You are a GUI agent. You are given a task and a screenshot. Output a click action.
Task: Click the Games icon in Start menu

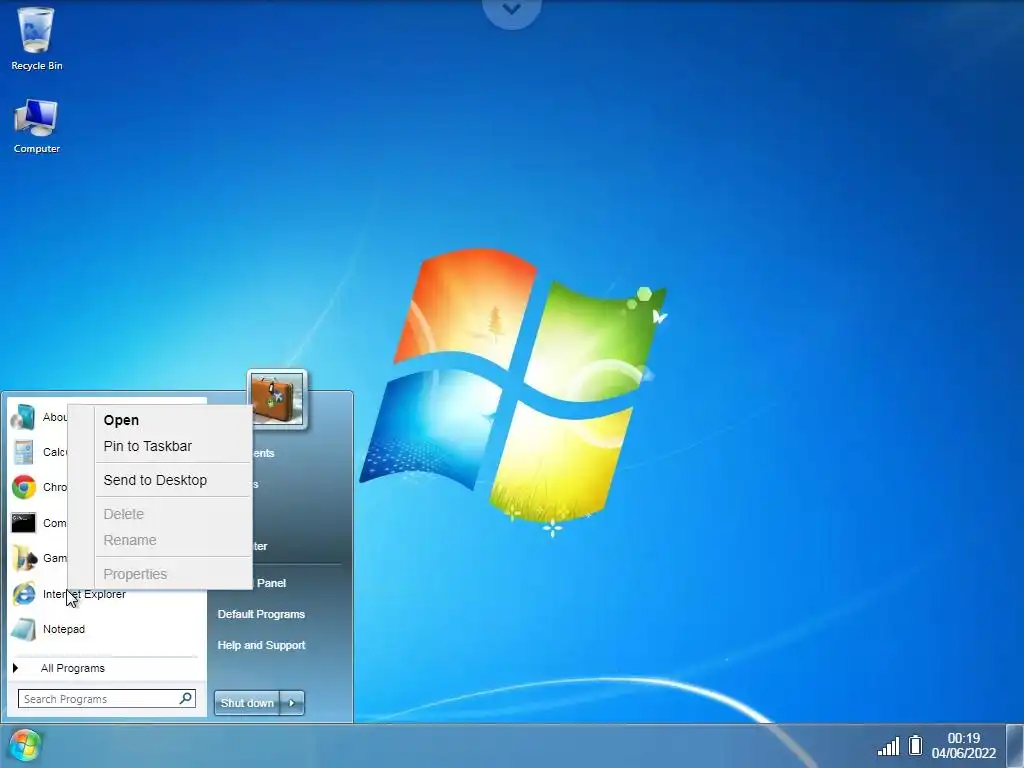tap(24, 558)
